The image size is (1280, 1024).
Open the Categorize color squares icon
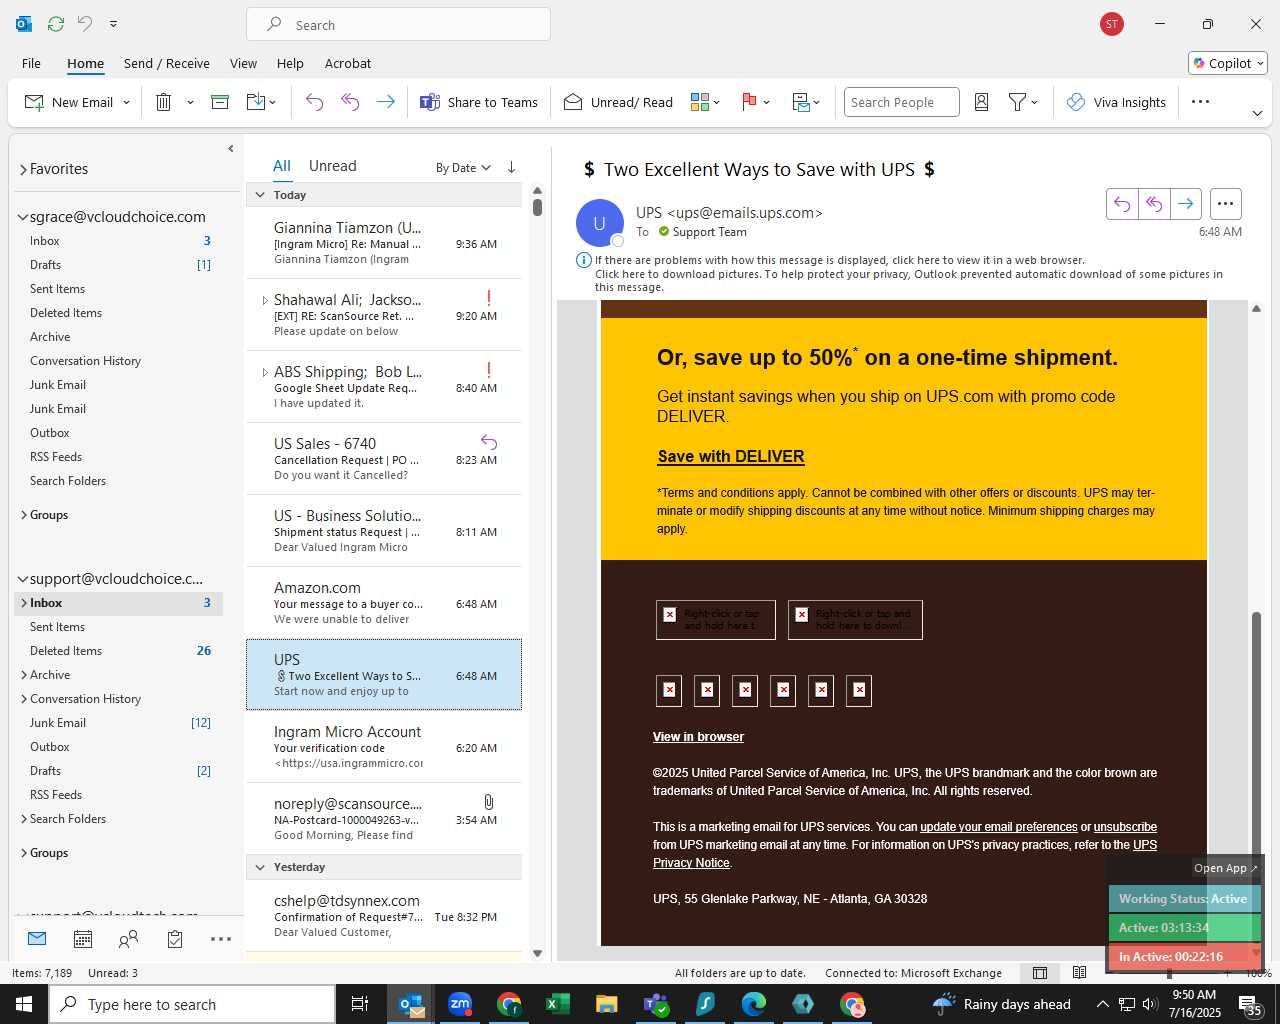700,102
